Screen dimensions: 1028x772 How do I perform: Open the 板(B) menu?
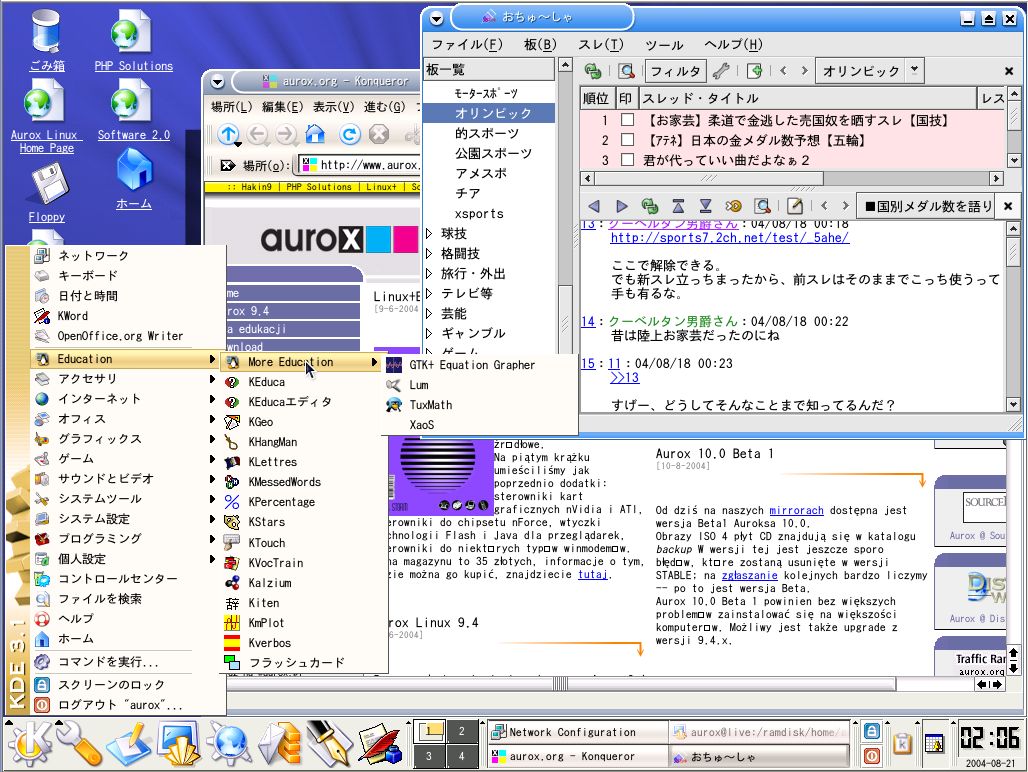click(540, 45)
